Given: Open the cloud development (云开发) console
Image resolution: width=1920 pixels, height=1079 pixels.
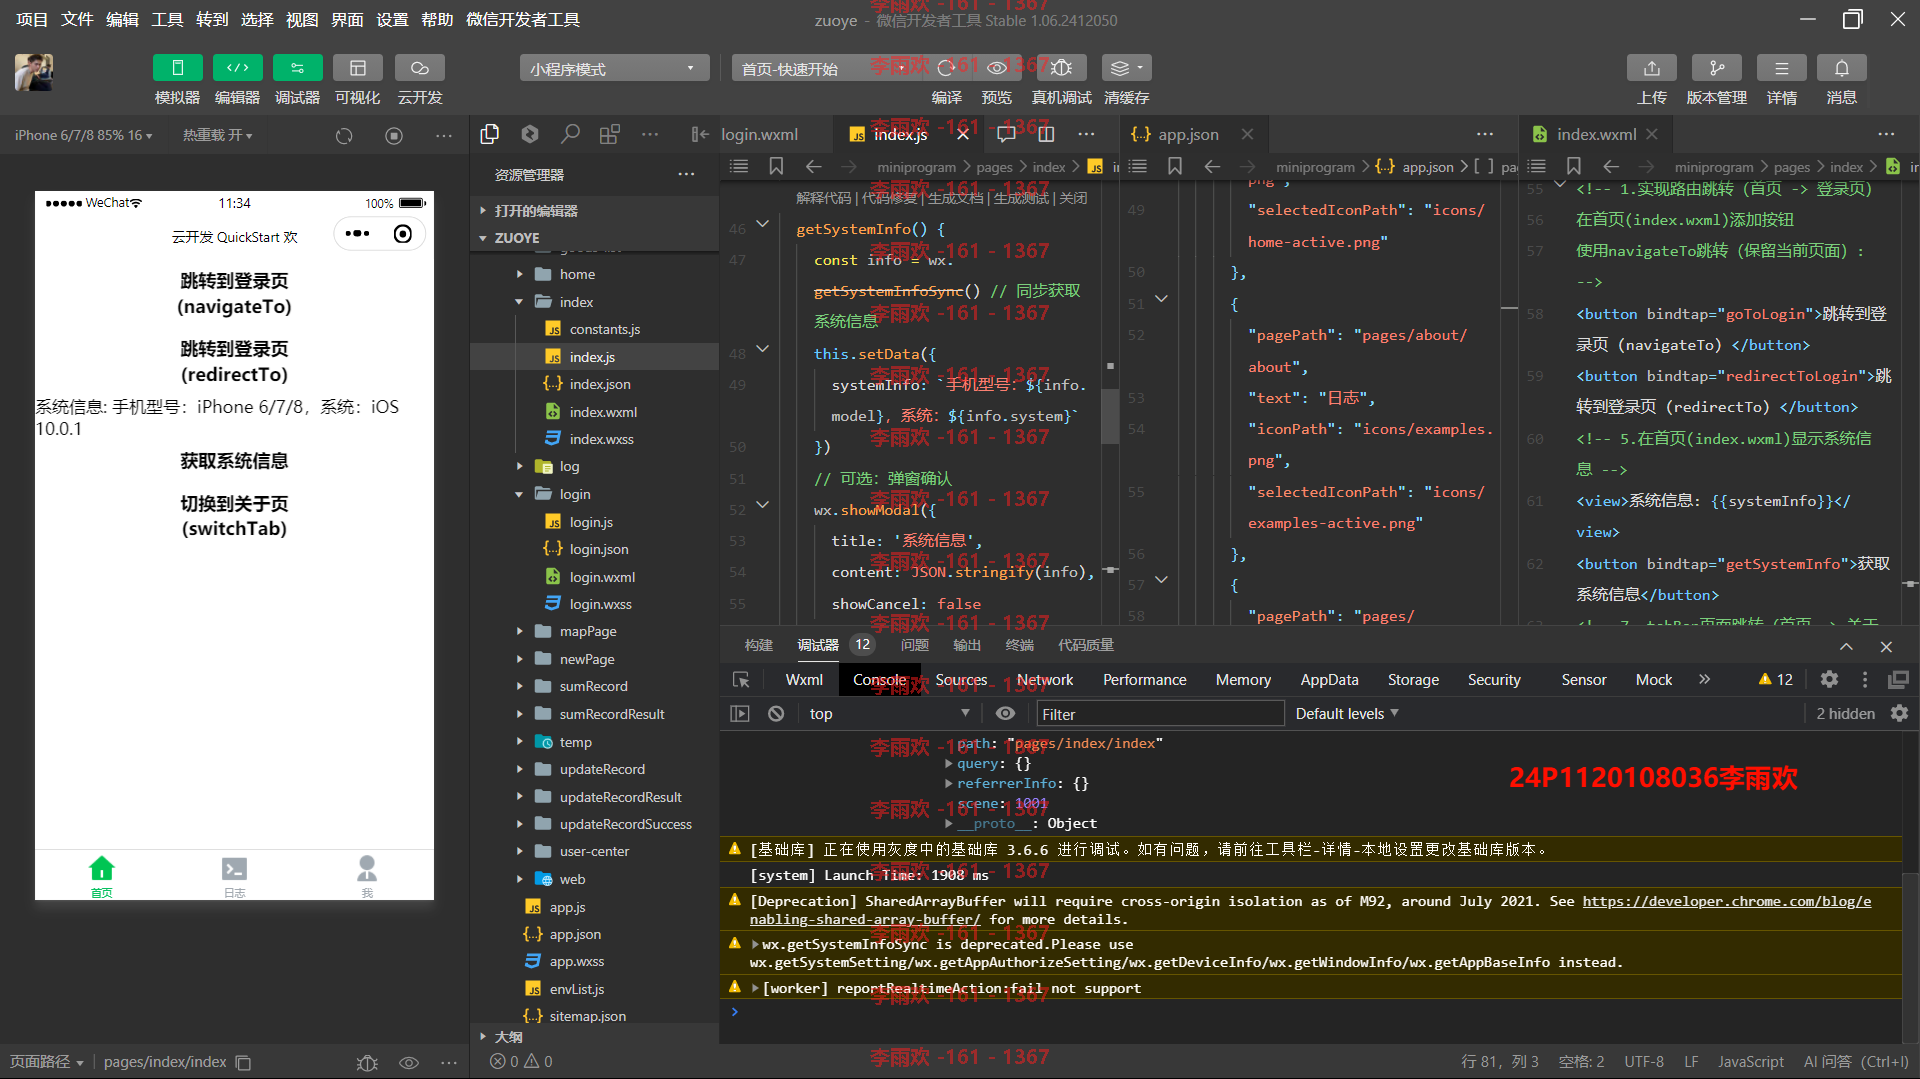Looking at the screenshot, I should (x=420, y=68).
